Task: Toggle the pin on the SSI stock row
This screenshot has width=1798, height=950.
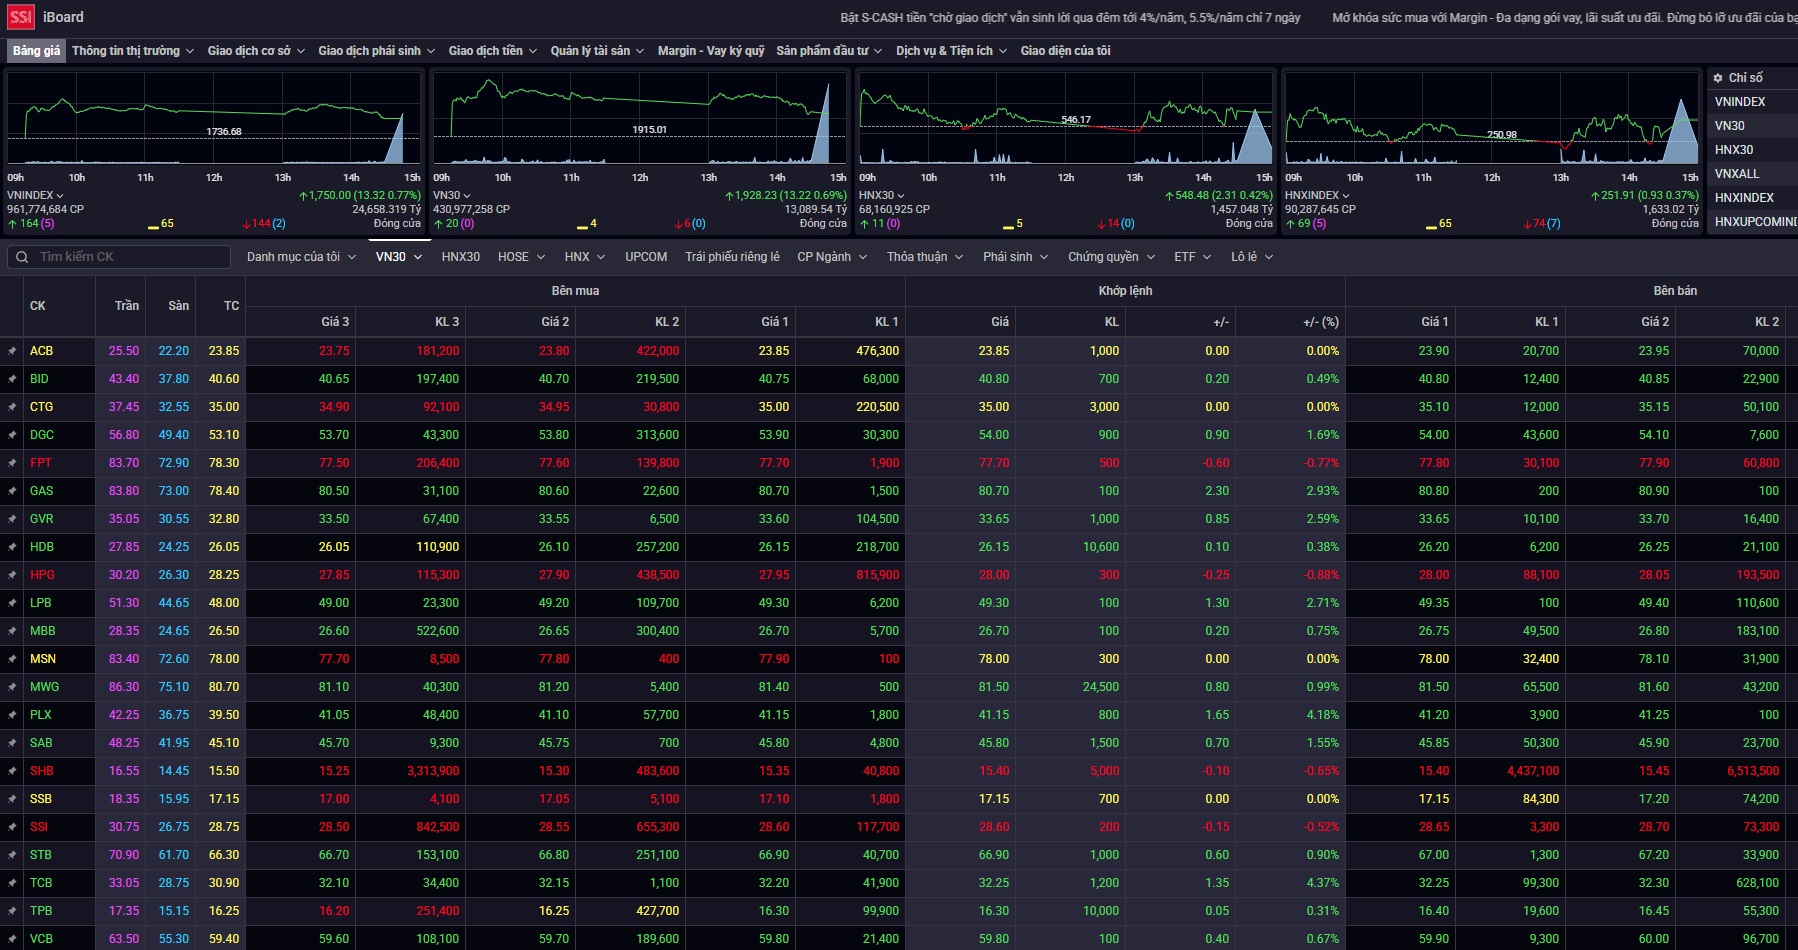Action: [12, 827]
